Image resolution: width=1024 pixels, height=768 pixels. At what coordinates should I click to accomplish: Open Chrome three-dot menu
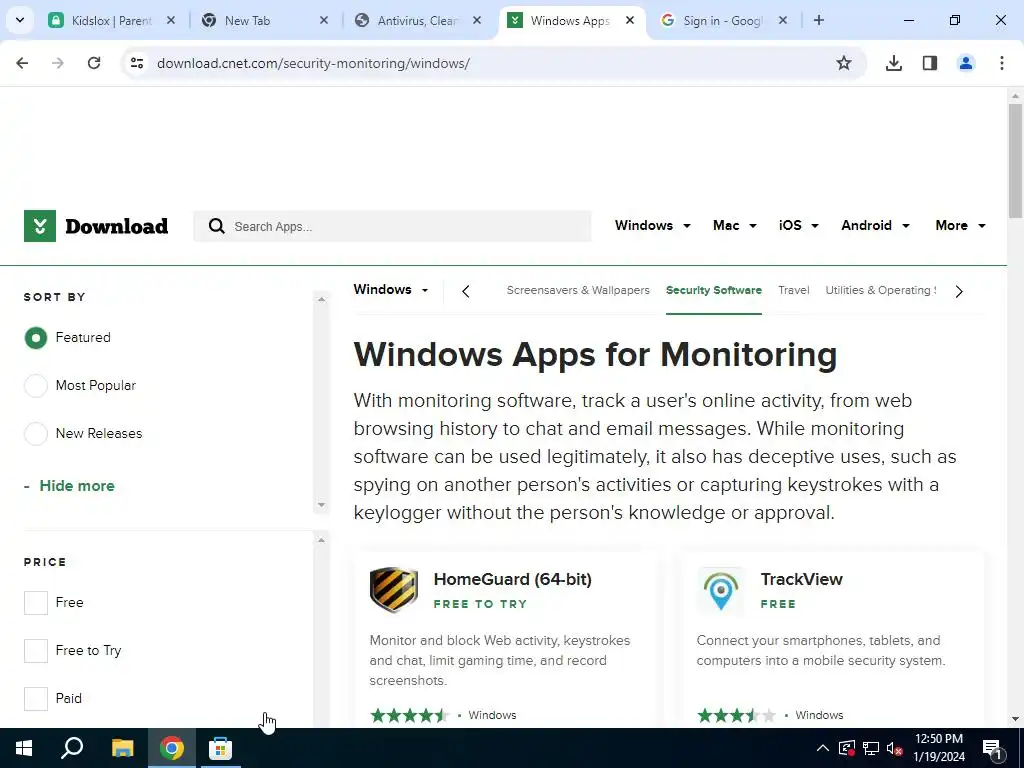1002,63
